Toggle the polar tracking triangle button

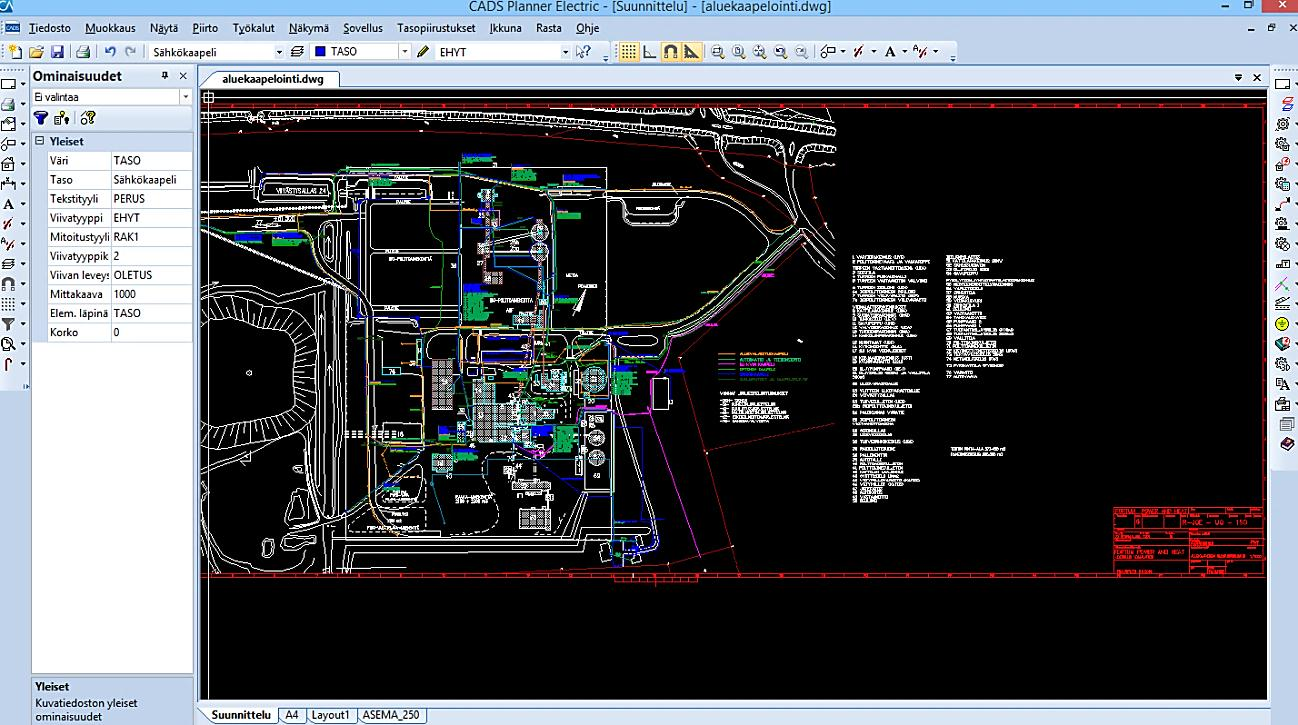coord(692,51)
